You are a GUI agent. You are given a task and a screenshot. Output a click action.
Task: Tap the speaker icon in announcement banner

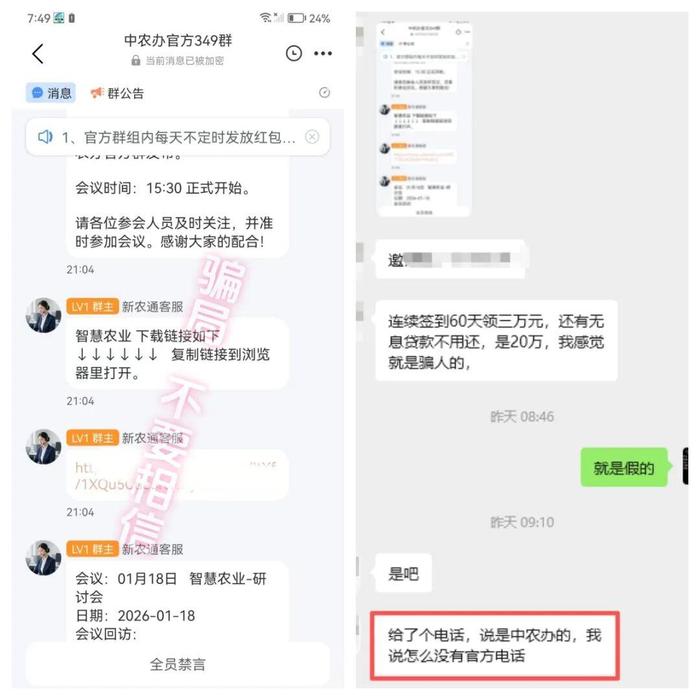(46, 137)
